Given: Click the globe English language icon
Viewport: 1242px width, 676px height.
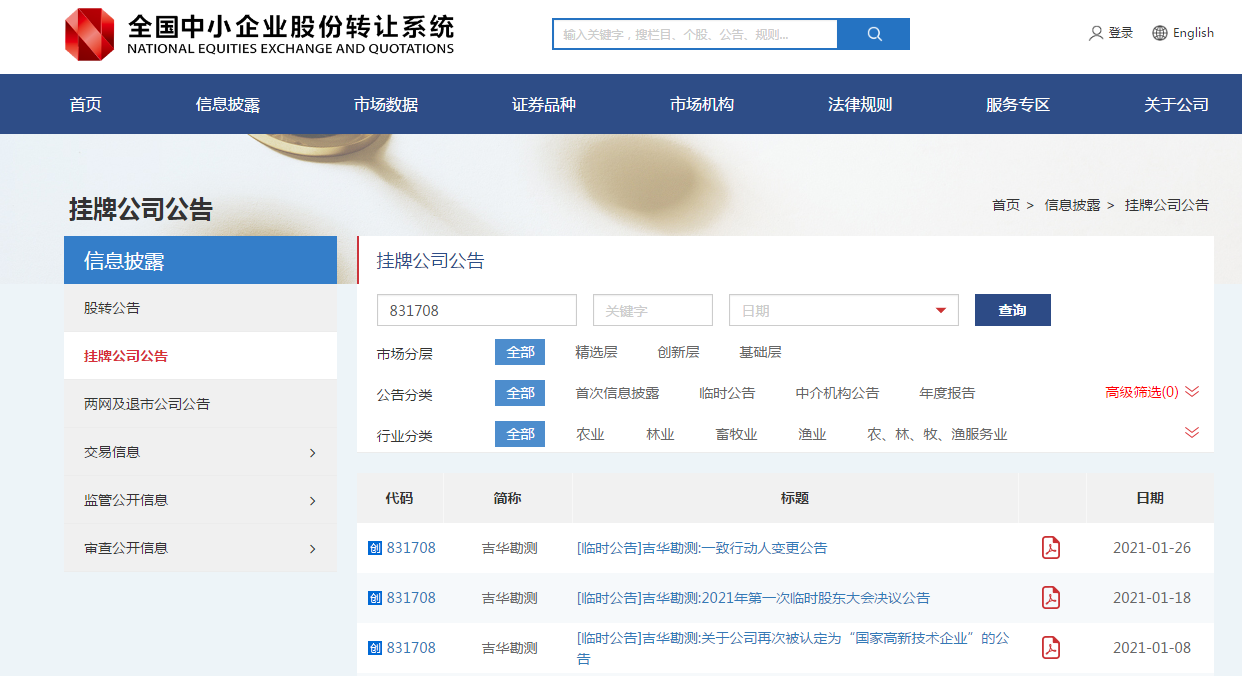Looking at the screenshot, I should pyautogui.click(x=1160, y=33).
